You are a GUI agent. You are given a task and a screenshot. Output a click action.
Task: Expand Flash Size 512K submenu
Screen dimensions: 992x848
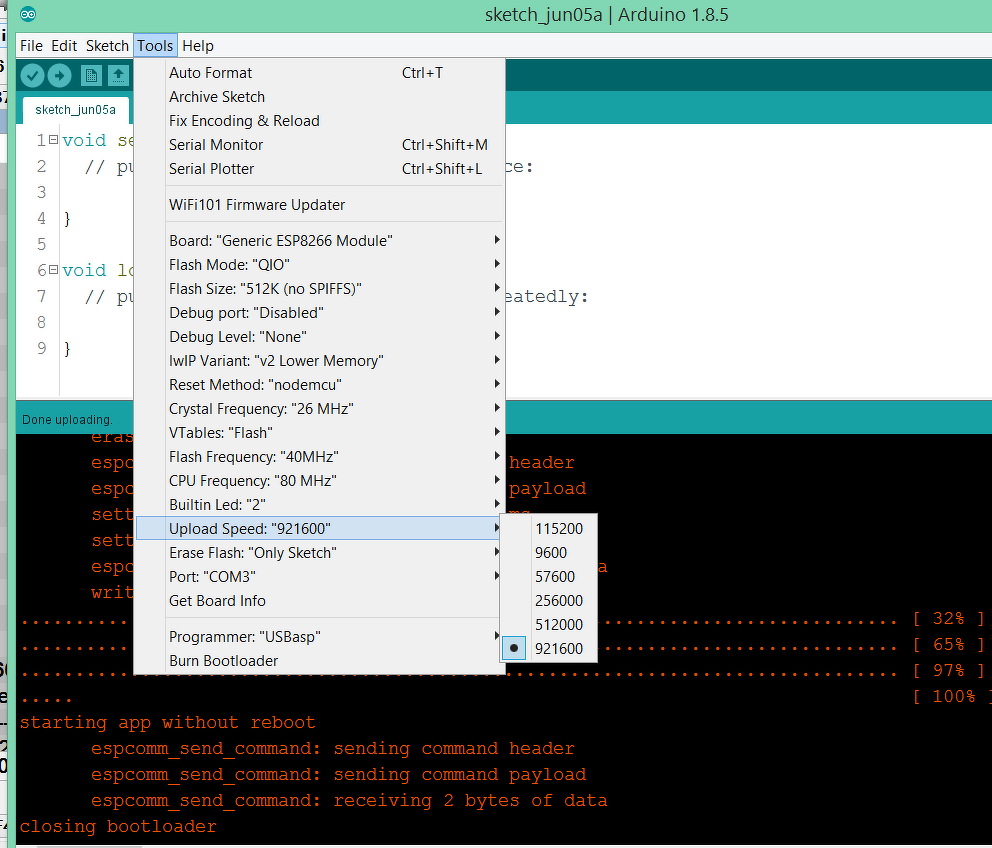point(319,289)
